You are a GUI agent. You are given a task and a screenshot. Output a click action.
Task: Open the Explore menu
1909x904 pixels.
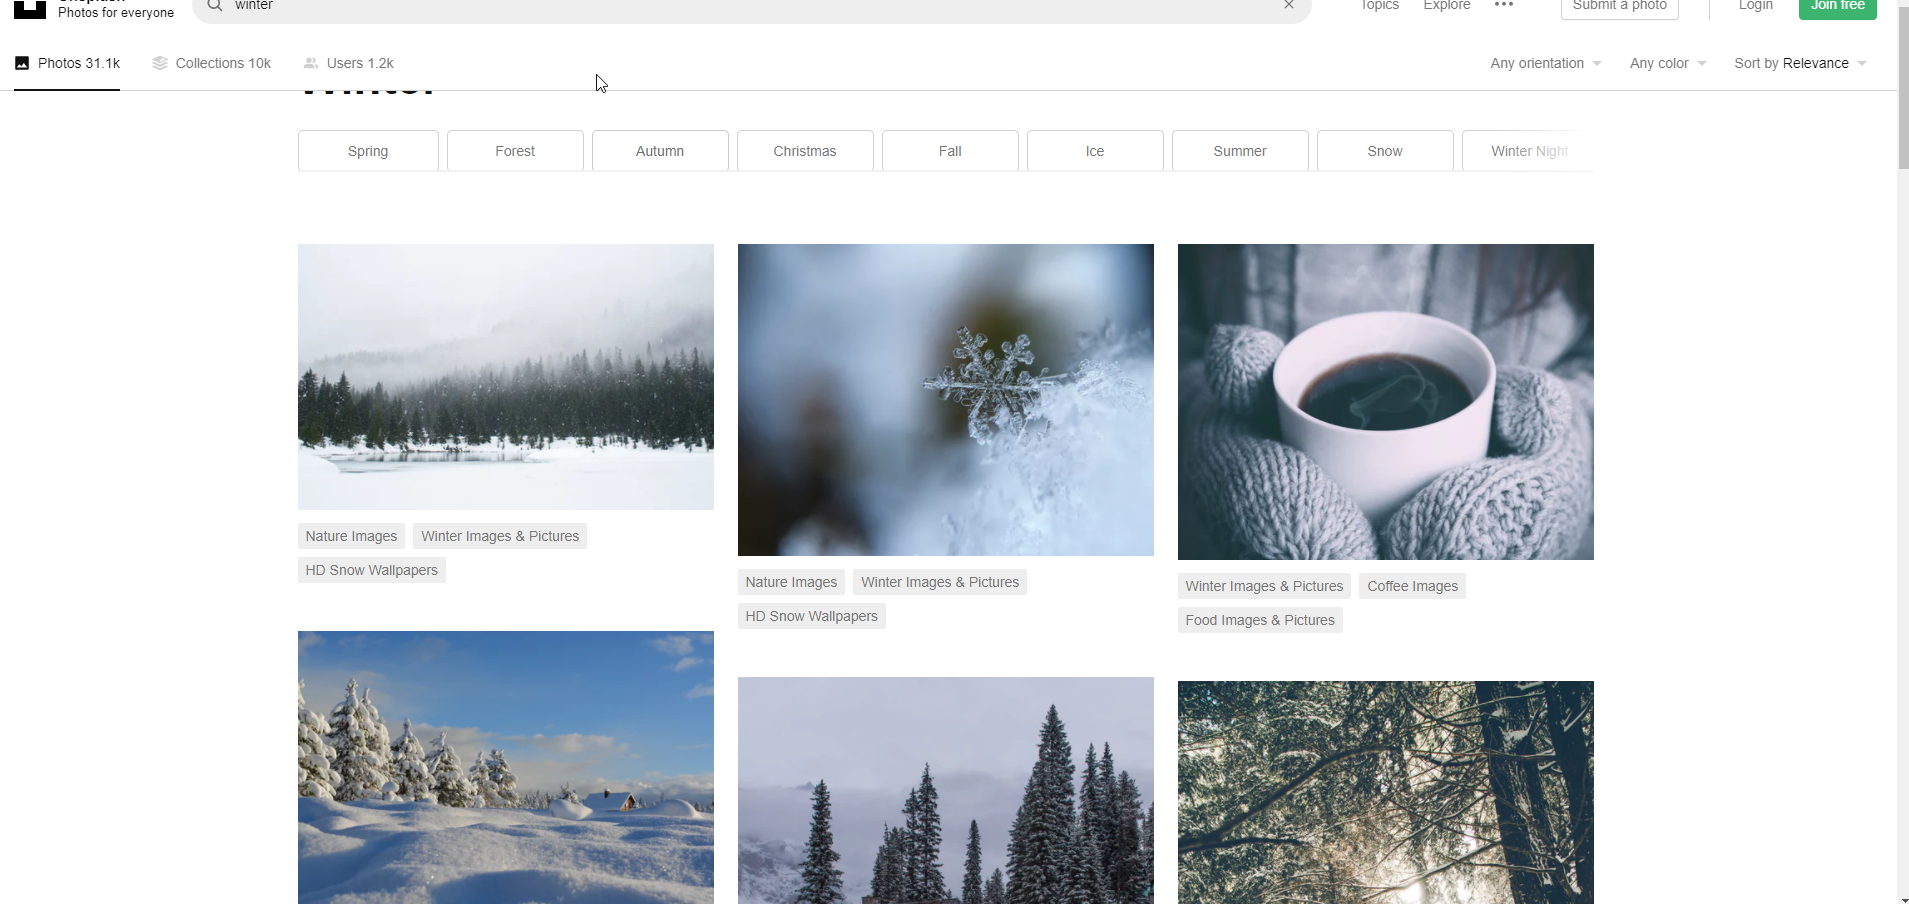[1446, 5]
